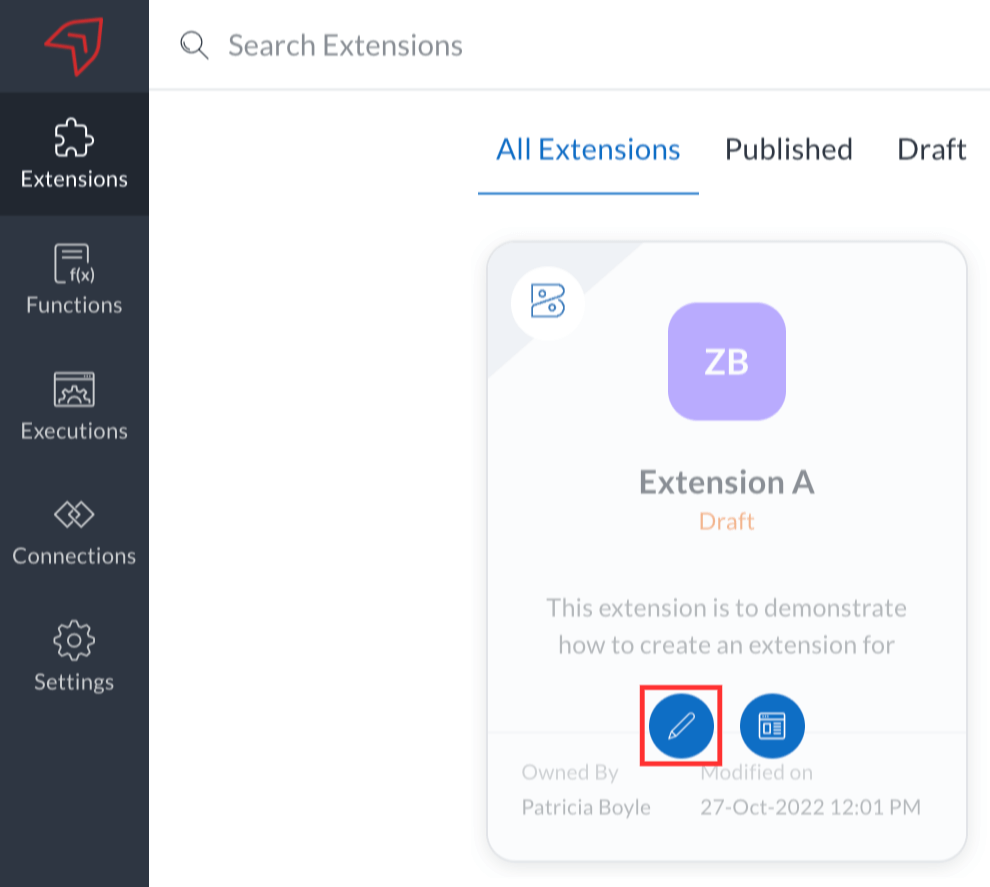Click the modified date text
Image resolution: width=990 pixels, height=887 pixels.
tap(810, 807)
